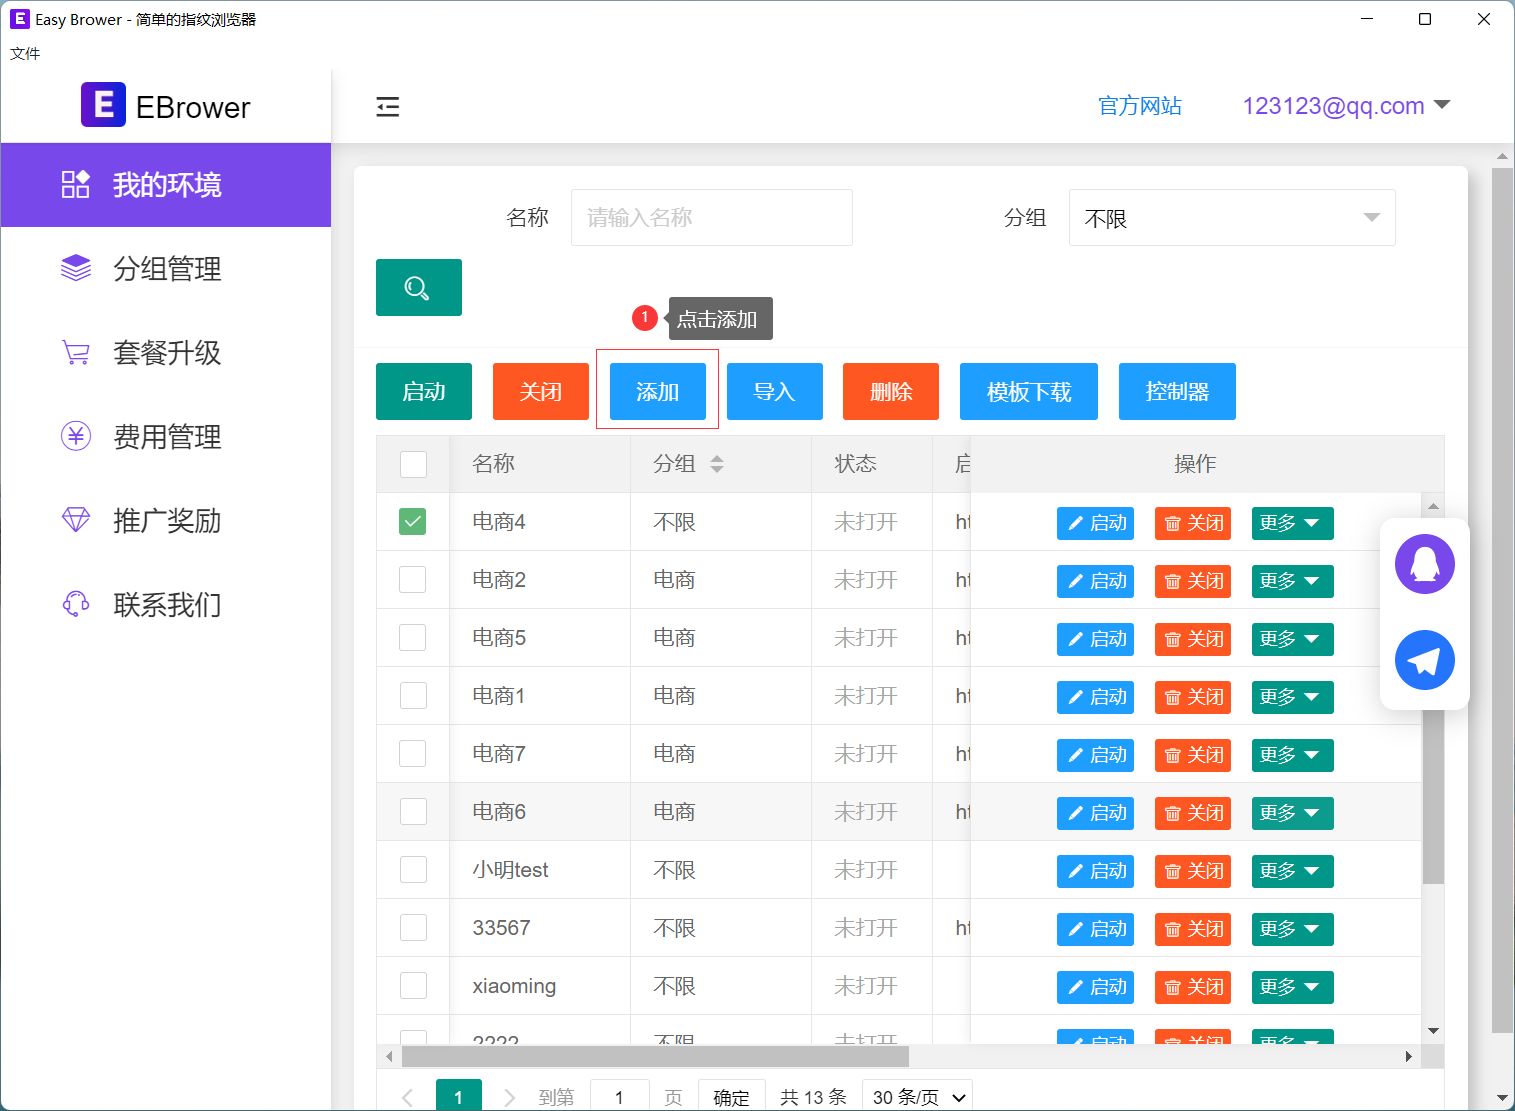Go to previous page arrow in pagination
1515x1111 pixels.
pyautogui.click(x=408, y=1097)
